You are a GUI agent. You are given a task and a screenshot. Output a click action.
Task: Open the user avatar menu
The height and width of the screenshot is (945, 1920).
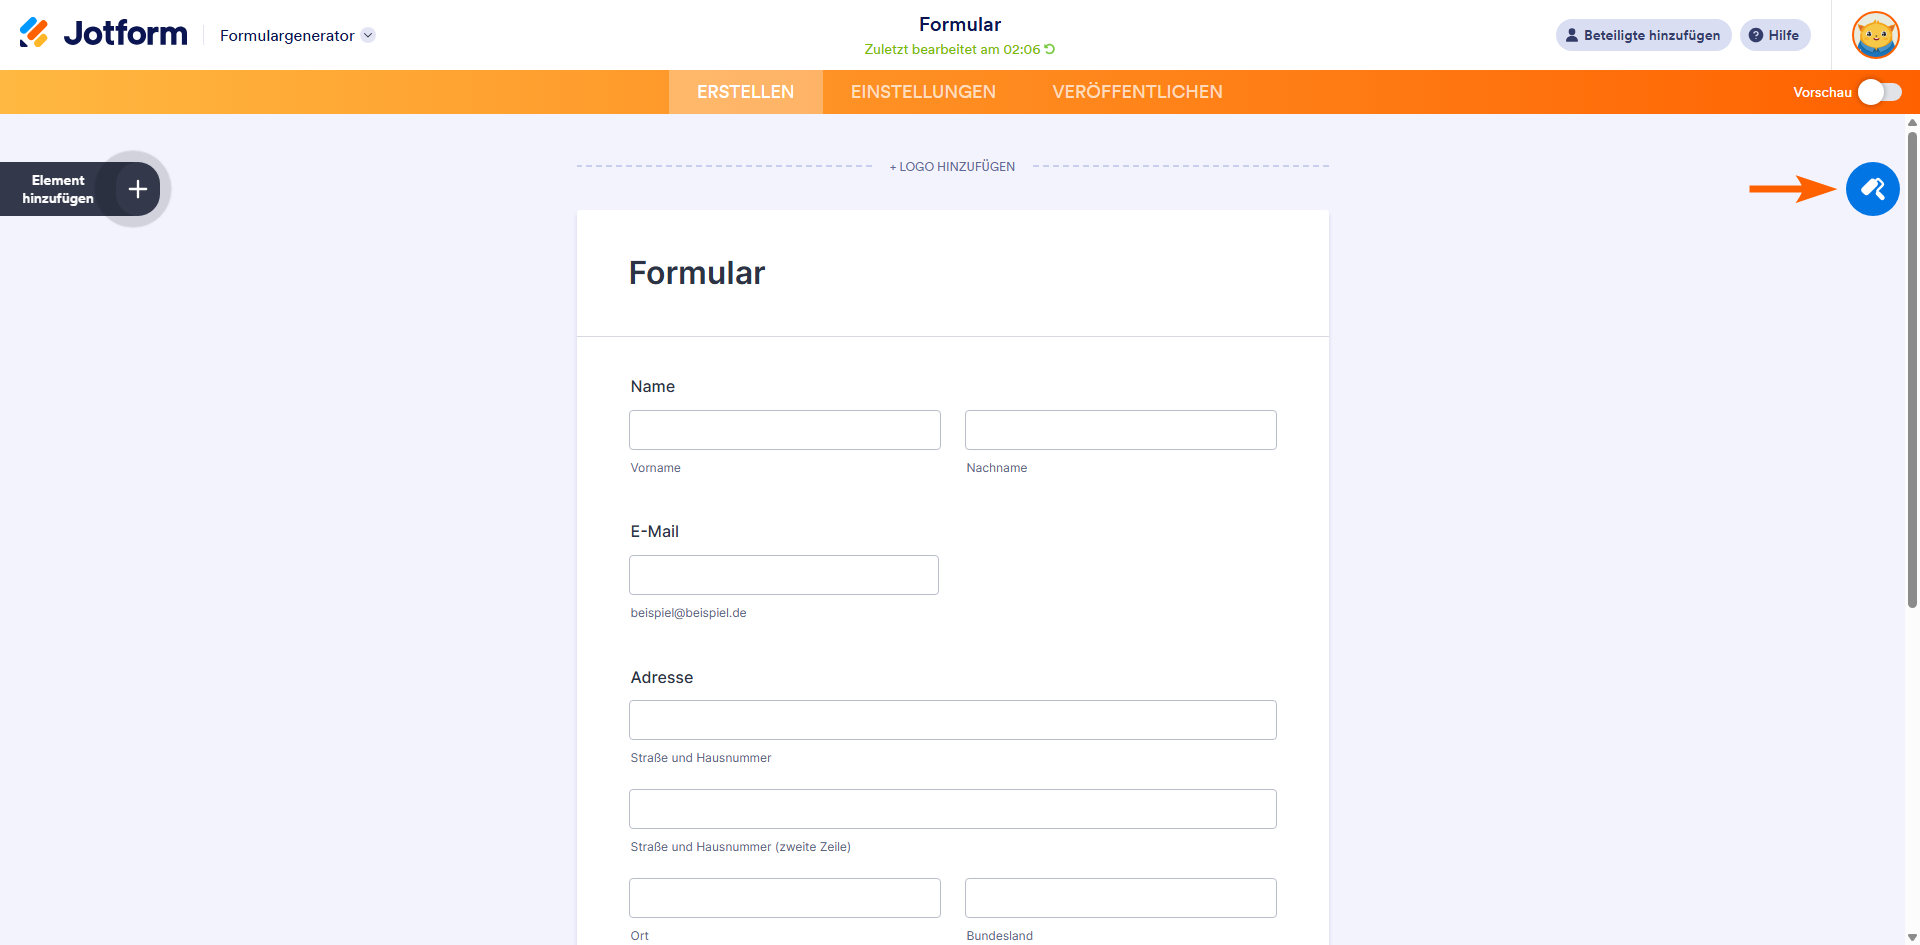coord(1875,35)
